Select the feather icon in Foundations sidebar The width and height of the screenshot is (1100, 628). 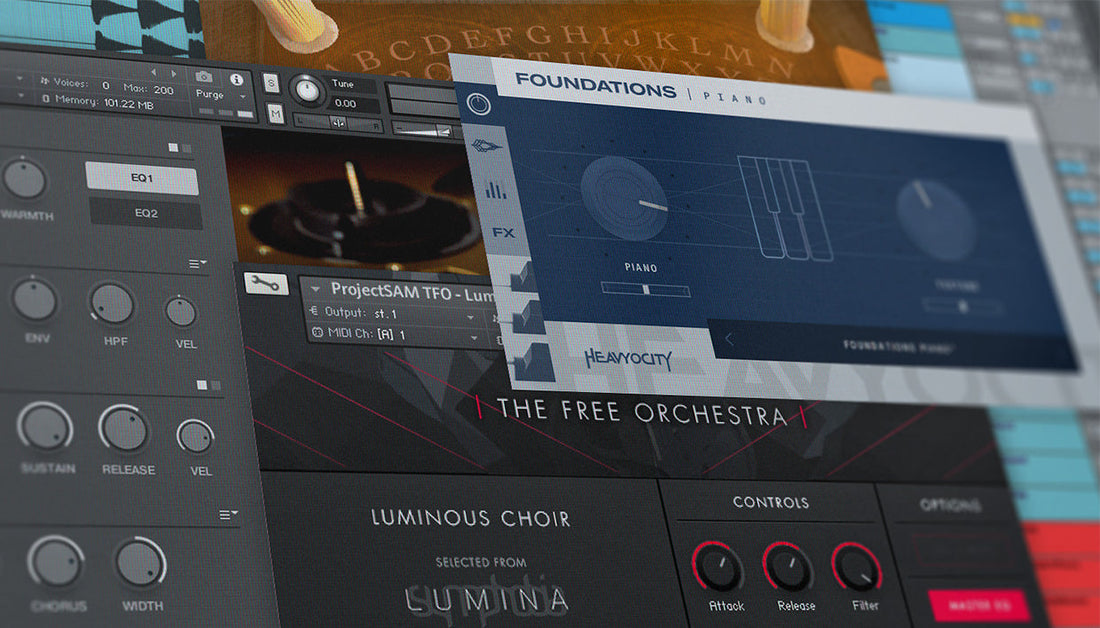[x=486, y=146]
